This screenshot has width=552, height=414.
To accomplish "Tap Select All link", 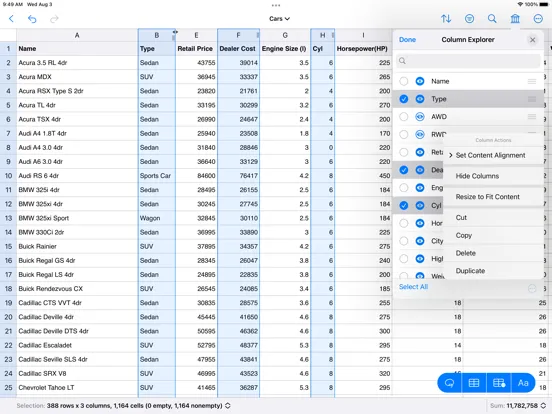I will pyautogui.click(x=413, y=287).
